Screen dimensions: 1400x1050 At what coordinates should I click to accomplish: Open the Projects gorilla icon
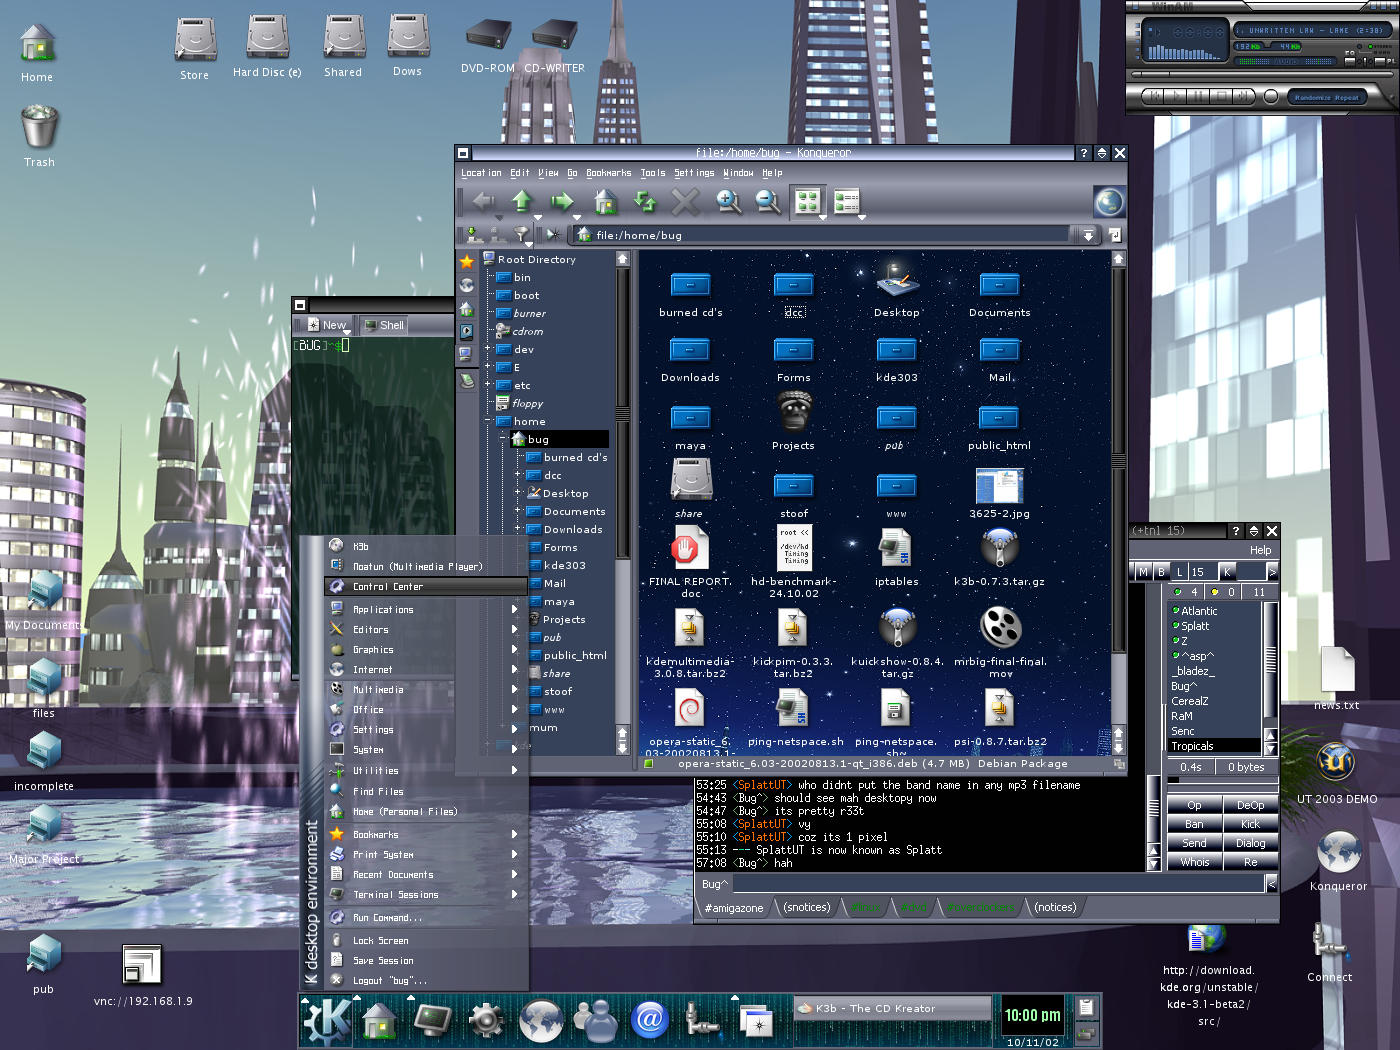(794, 411)
